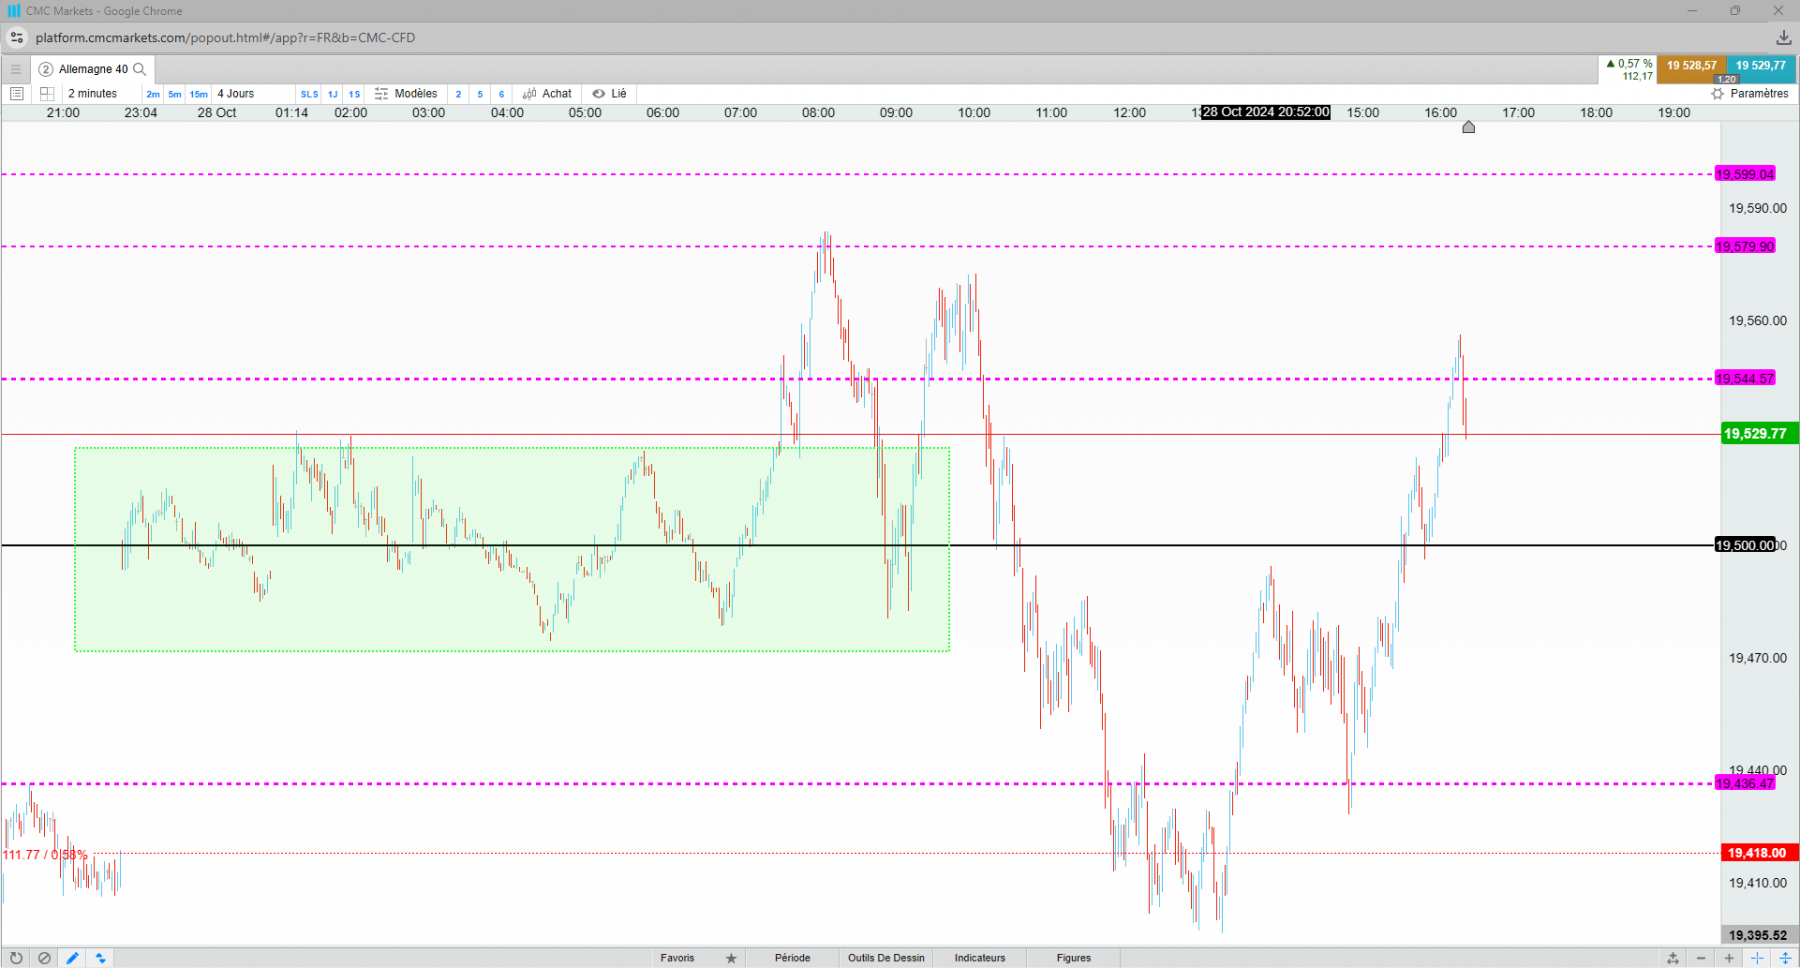Click the 28 Oct date label on time axis

point(217,113)
